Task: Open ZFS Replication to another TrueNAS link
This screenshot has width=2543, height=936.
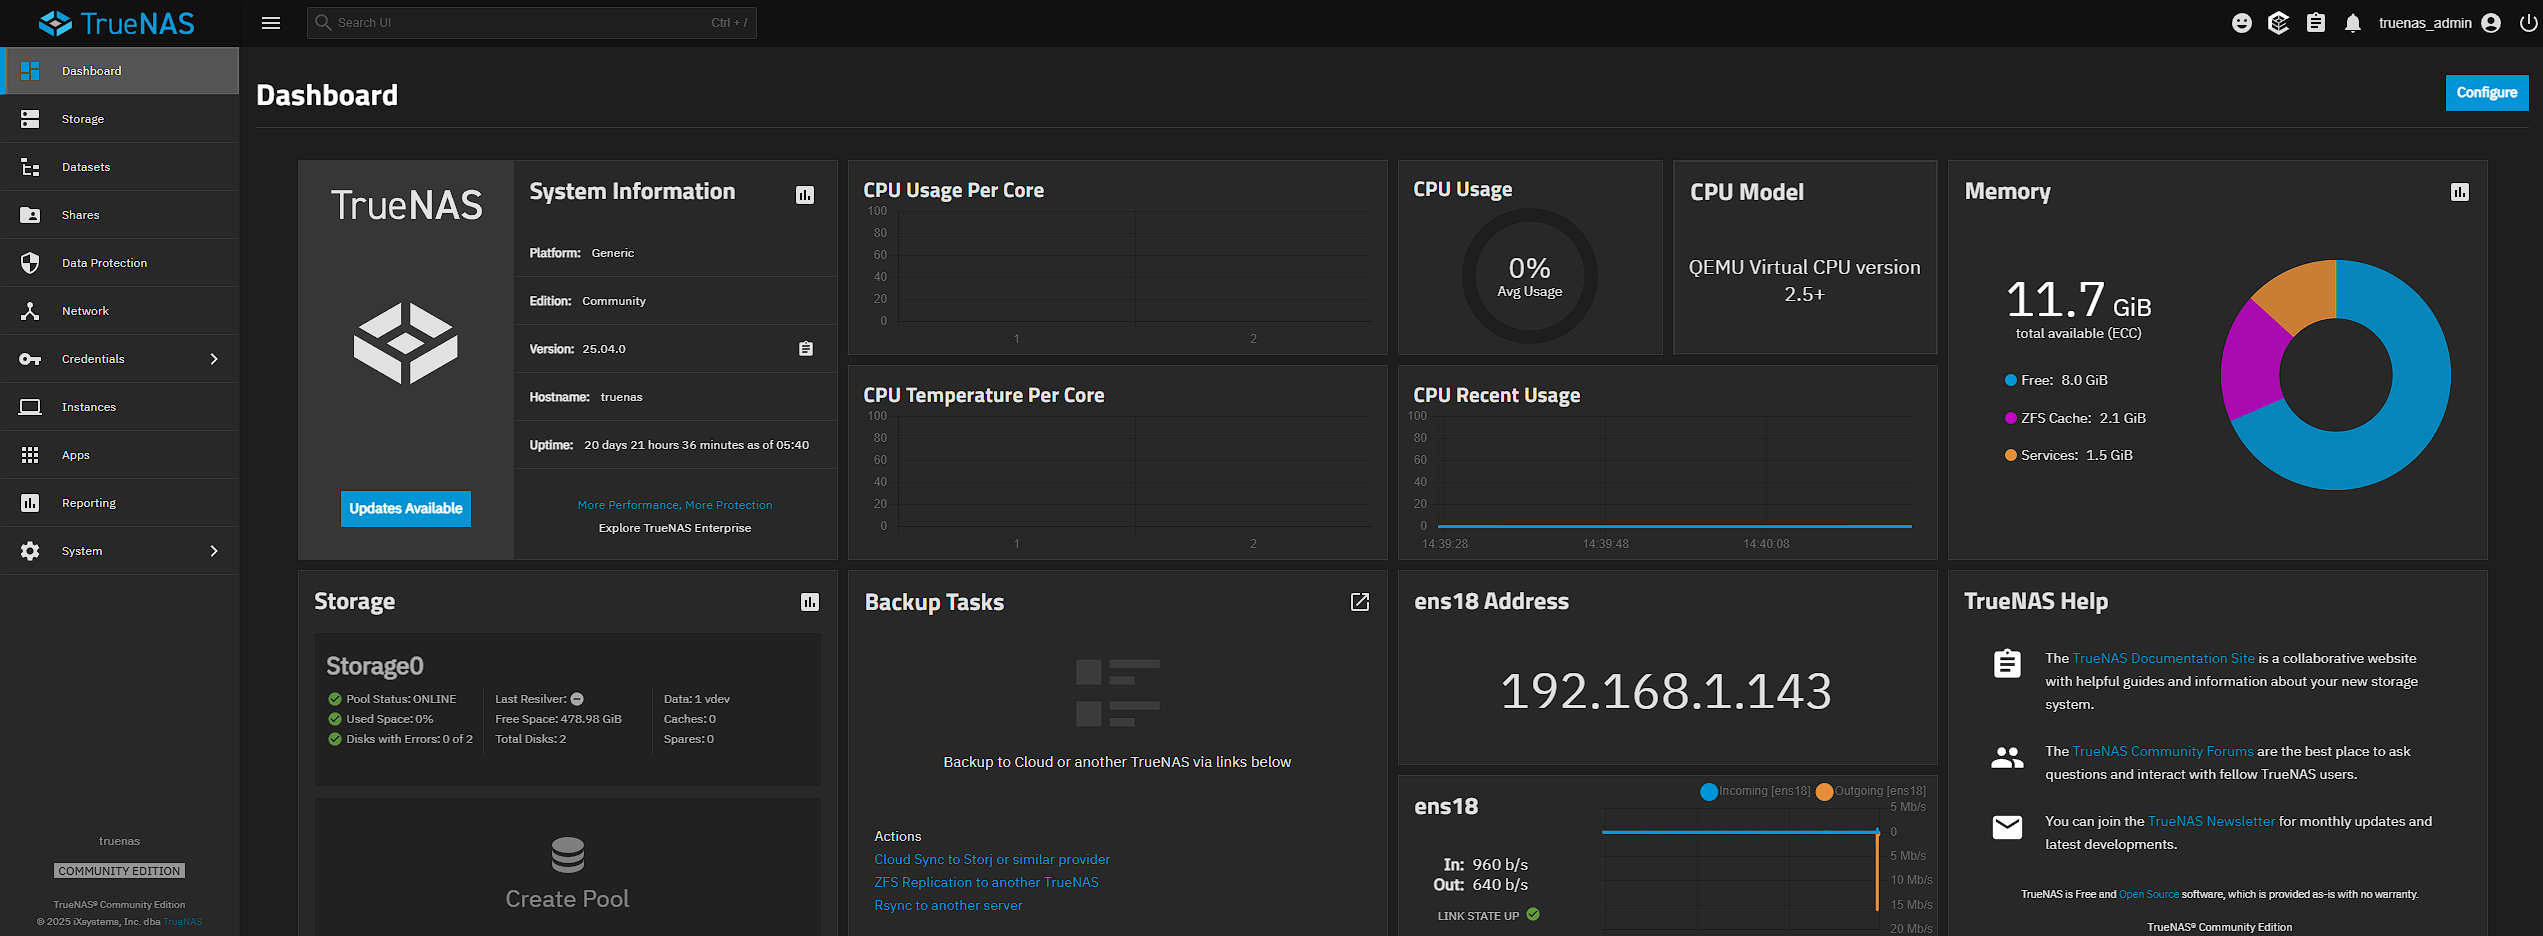Action: [986, 882]
